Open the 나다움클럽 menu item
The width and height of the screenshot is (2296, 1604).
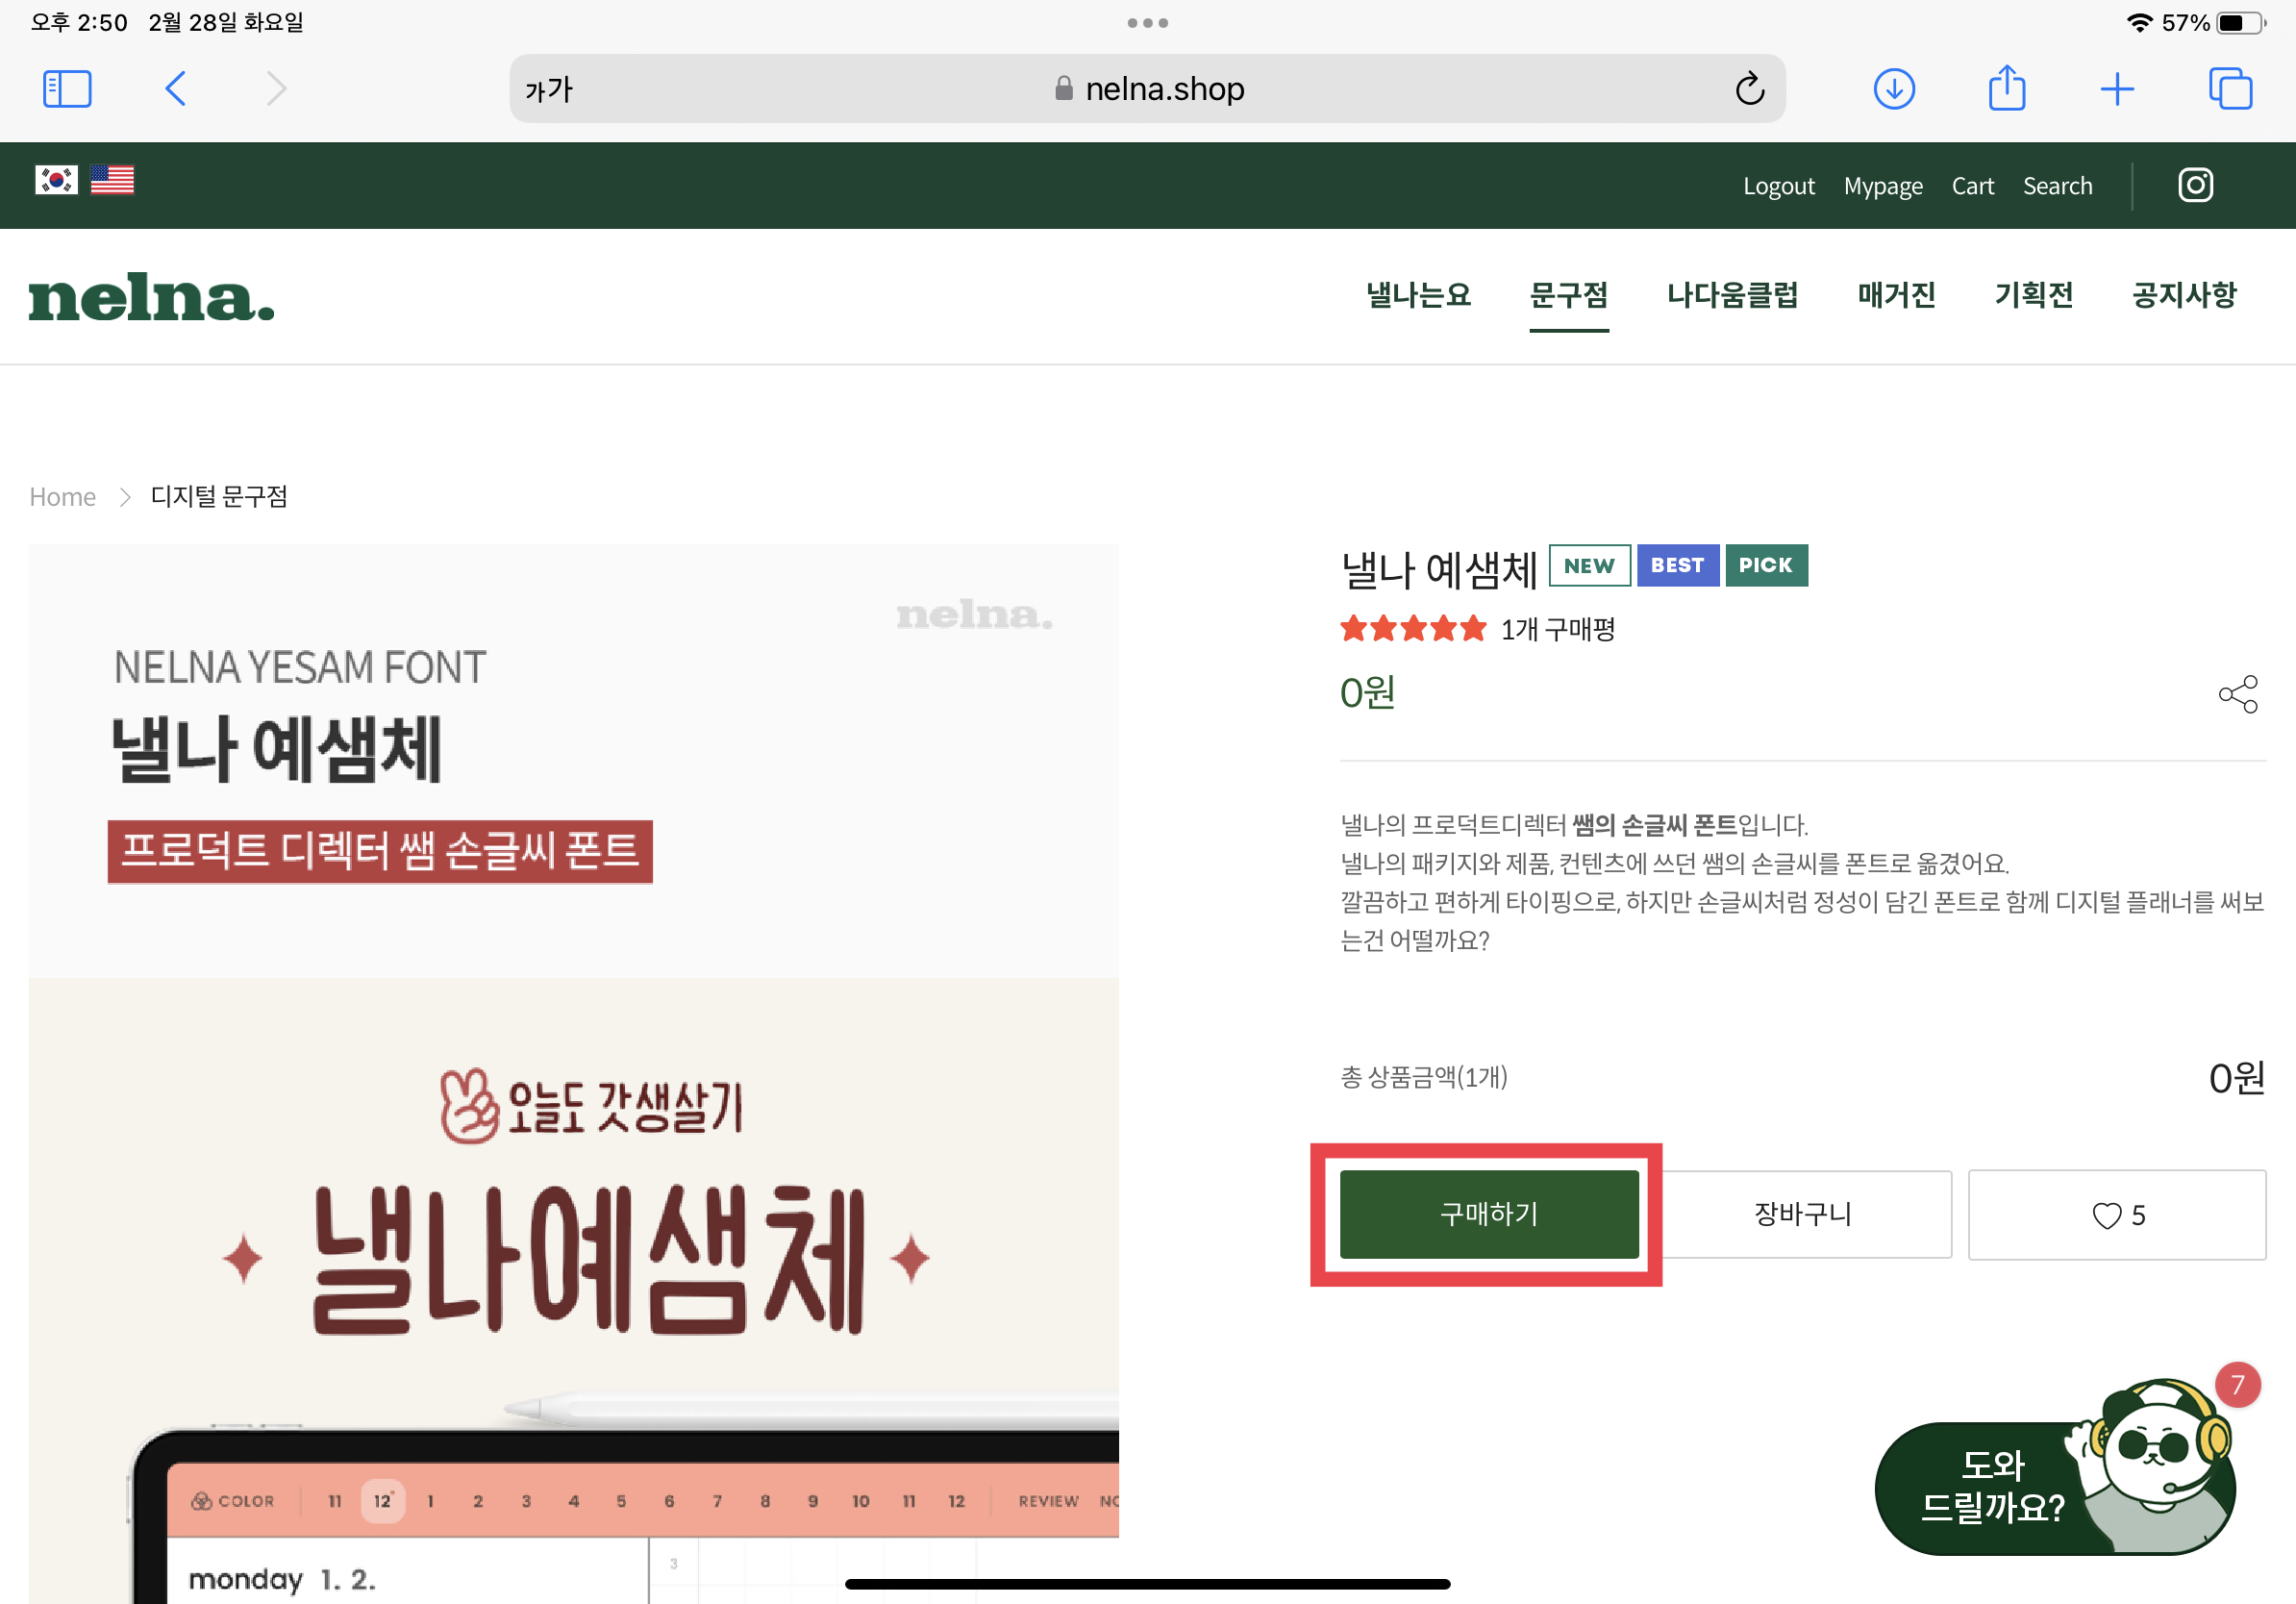(1732, 295)
